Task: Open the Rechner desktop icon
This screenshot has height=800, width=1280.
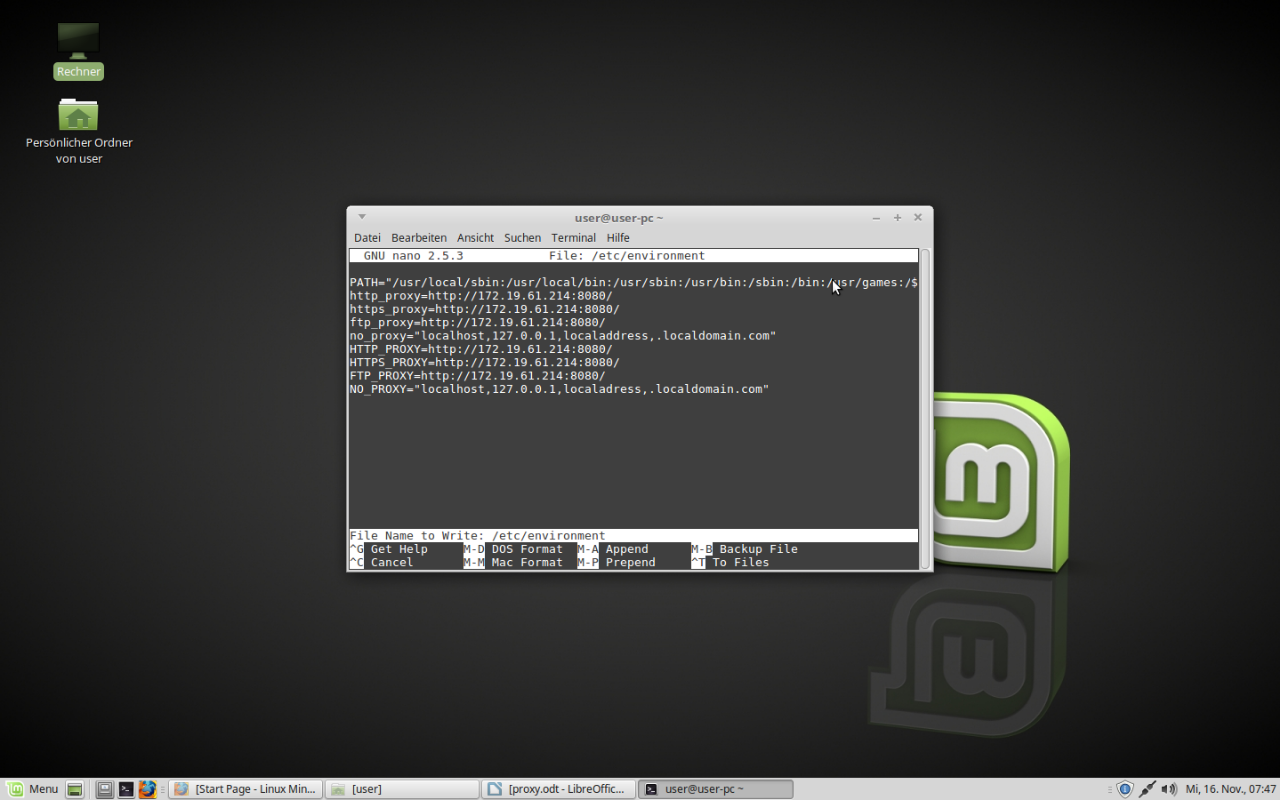Action: click(78, 50)
